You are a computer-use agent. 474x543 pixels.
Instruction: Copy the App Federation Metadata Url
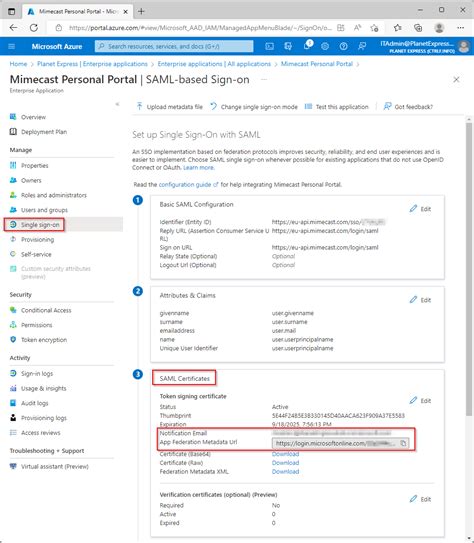point(403,443)
